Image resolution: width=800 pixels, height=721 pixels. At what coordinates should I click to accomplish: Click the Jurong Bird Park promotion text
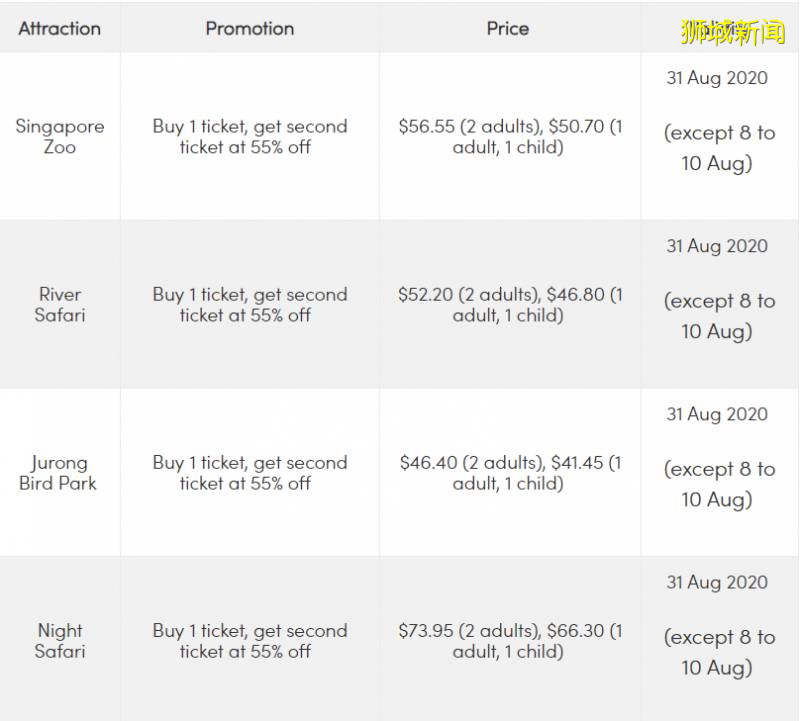250,473
